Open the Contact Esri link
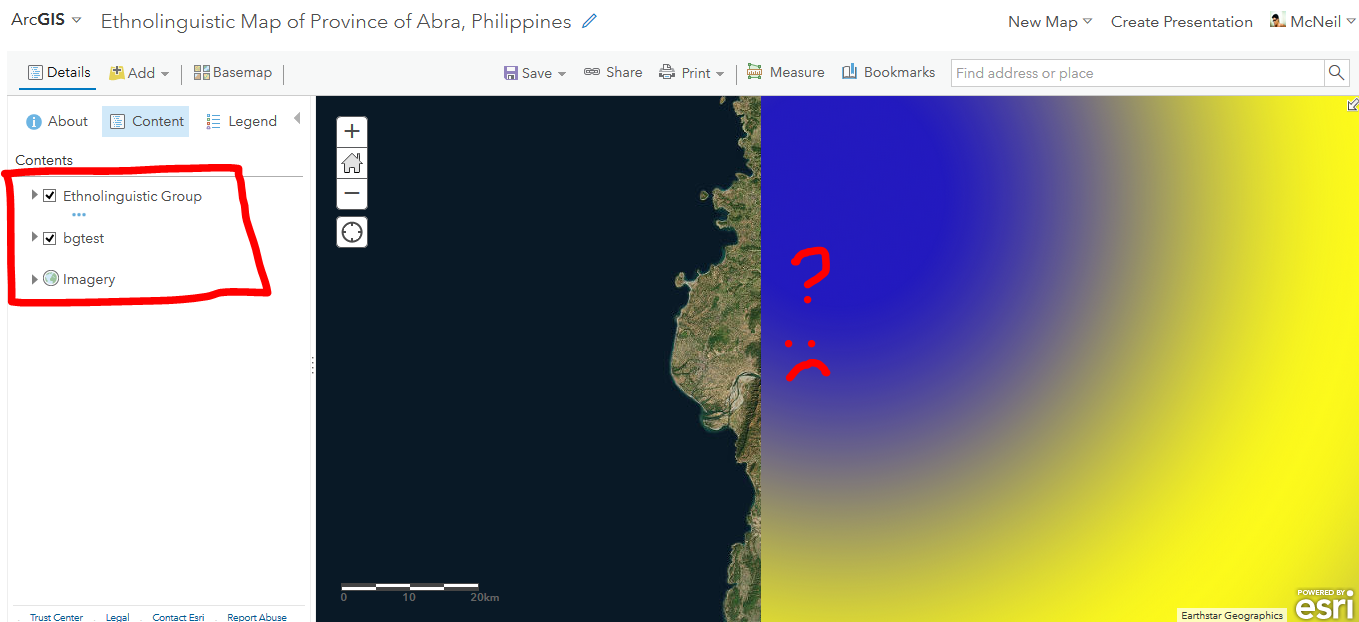 pos(178,617)
